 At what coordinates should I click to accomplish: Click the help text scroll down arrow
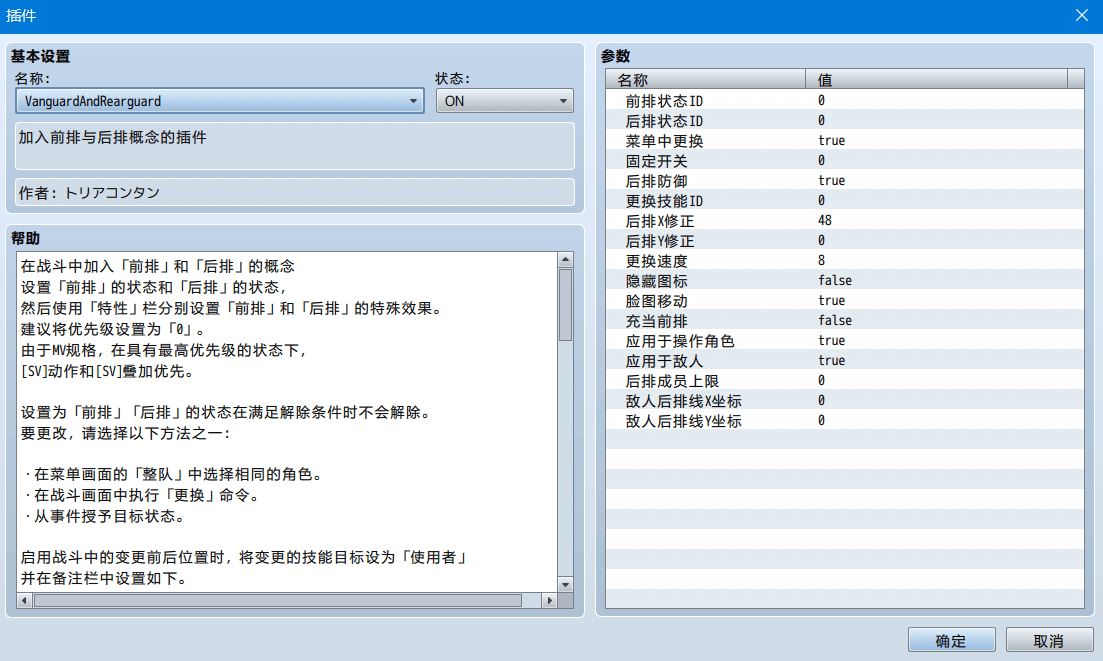coord(566,585)
